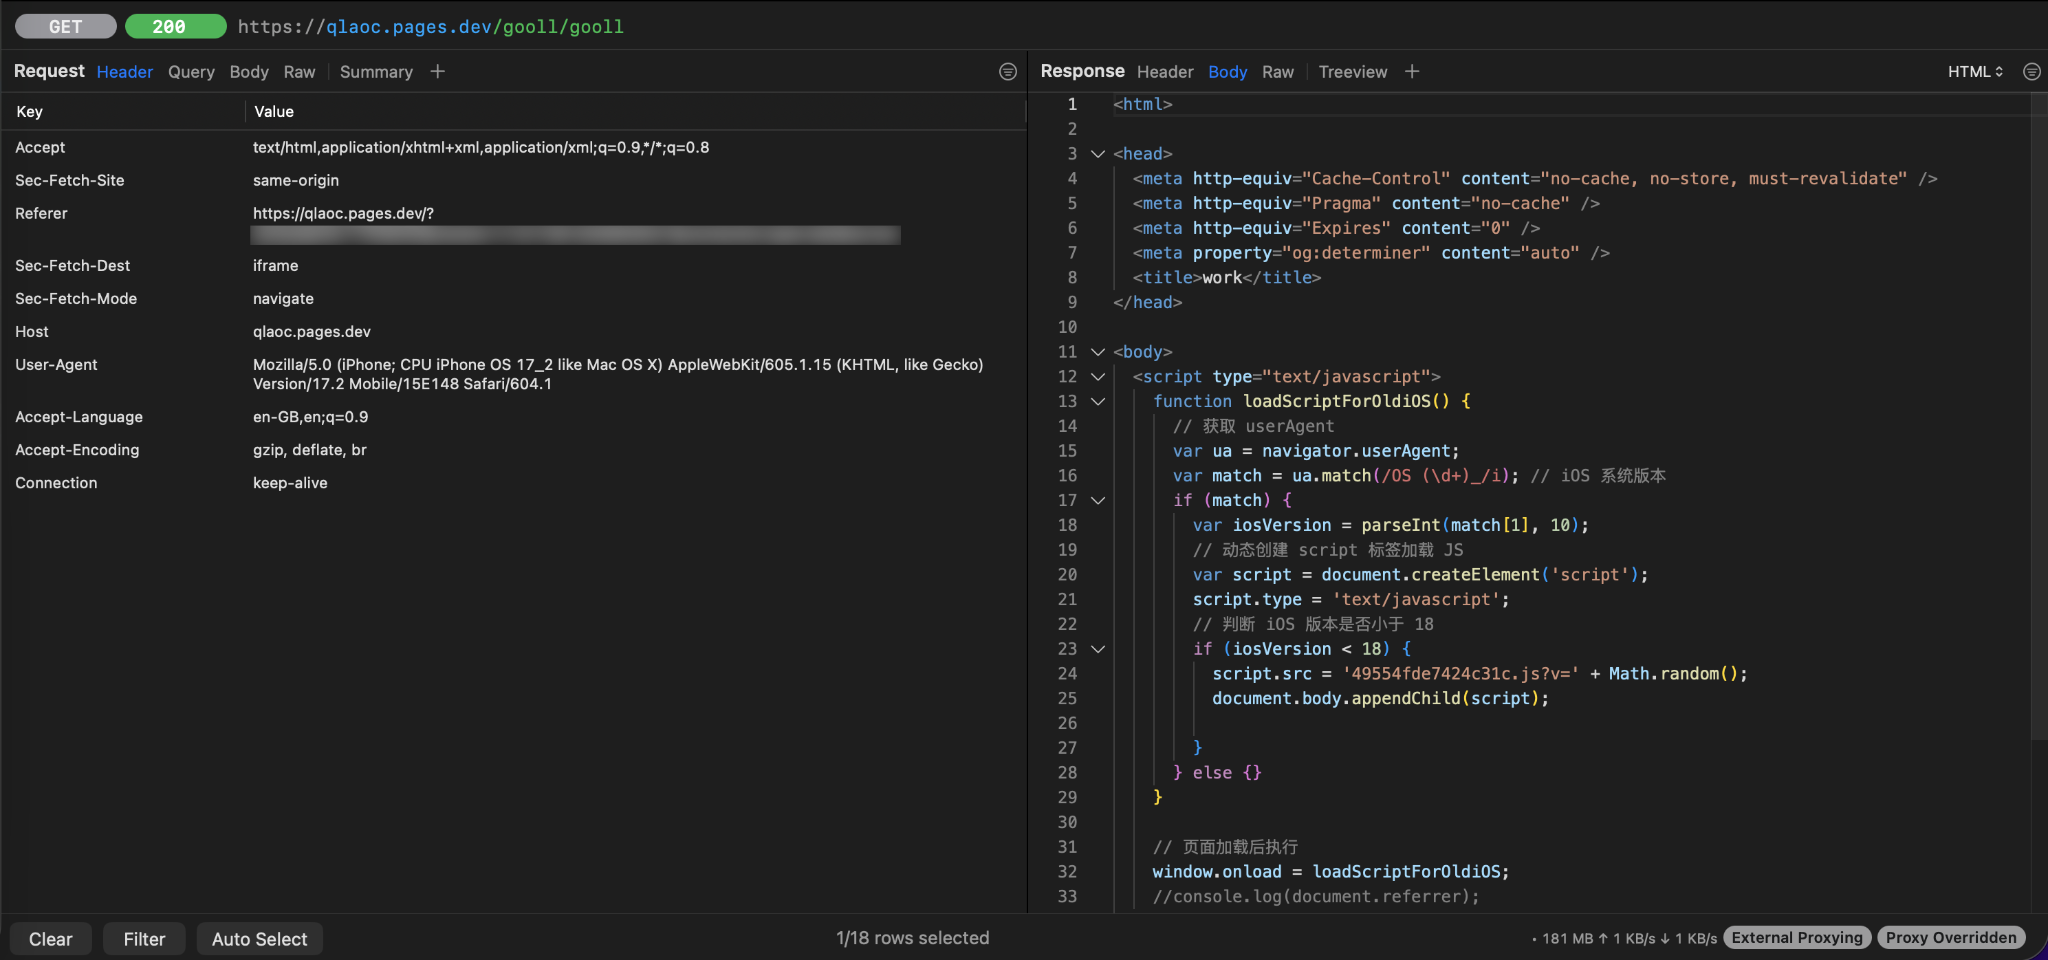Select the Key column header
This screenshot has width=2048, height=960.
29,111
